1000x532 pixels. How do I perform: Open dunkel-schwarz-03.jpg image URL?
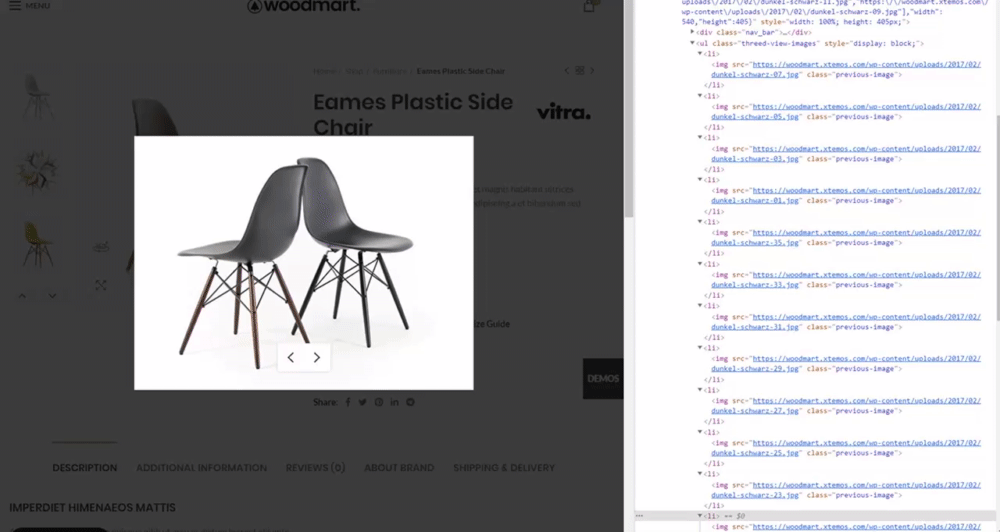(x=846, y=154)
